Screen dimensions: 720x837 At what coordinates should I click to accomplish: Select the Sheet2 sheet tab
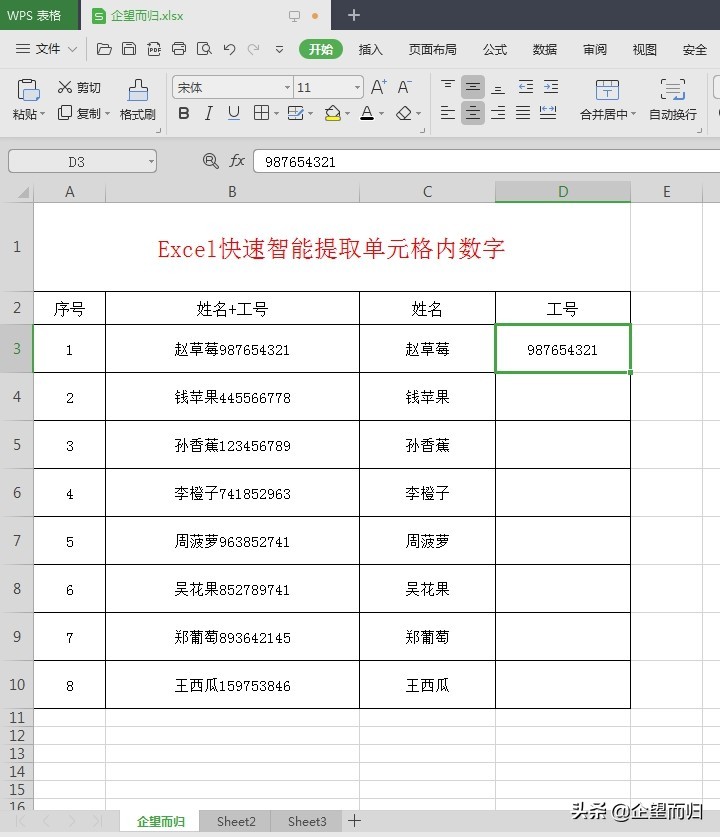(x=236, y=822)
